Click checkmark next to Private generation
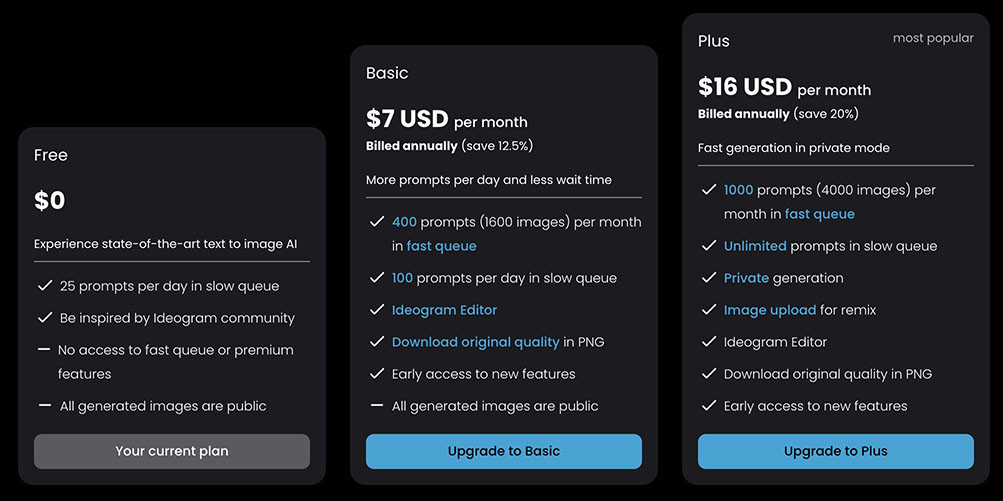Image resolution: width=1003 pixels, height=501 pixels. click(x=708, y=278)
